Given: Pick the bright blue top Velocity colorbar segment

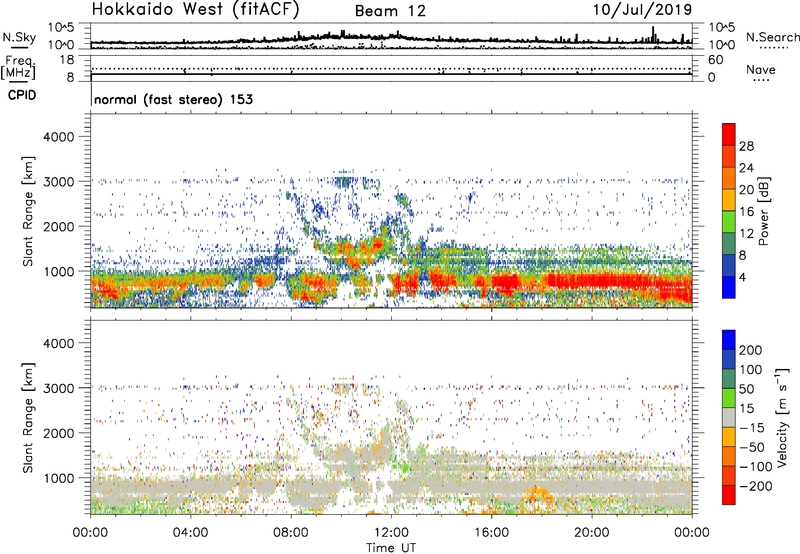Looking at the screenshot, I should click(729, 340).
